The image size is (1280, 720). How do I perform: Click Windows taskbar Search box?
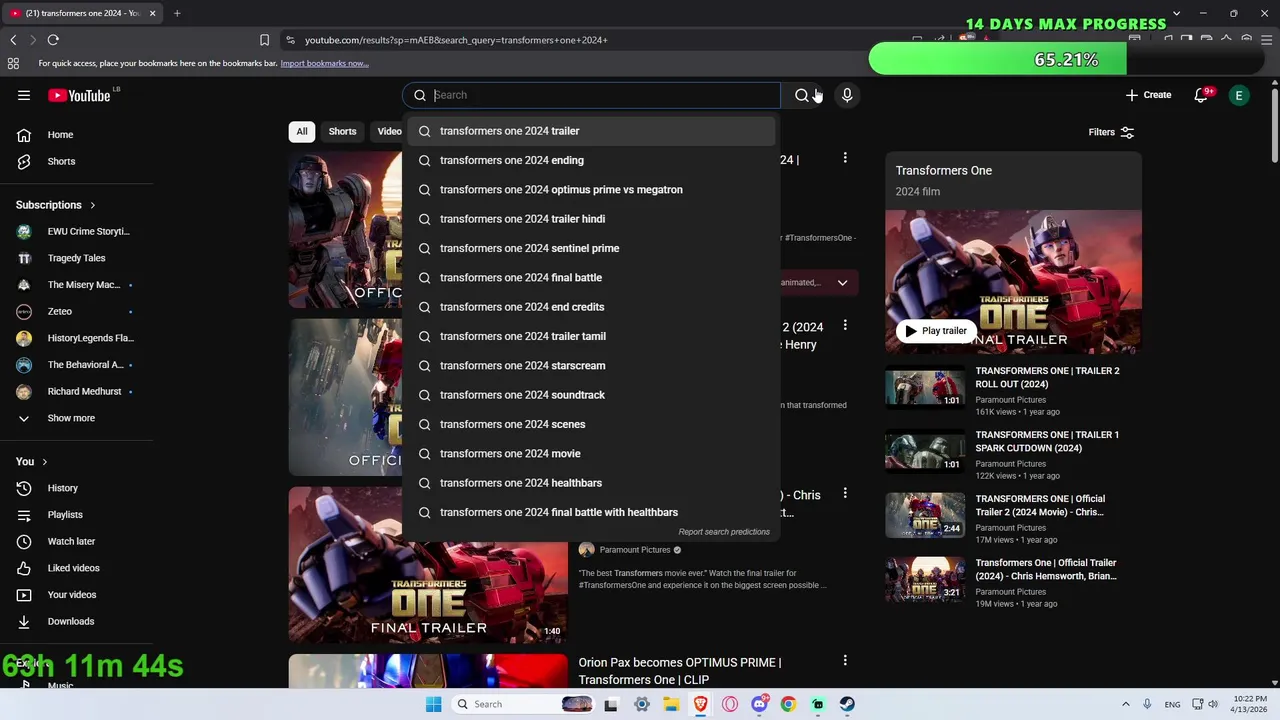tap(525, 704)
